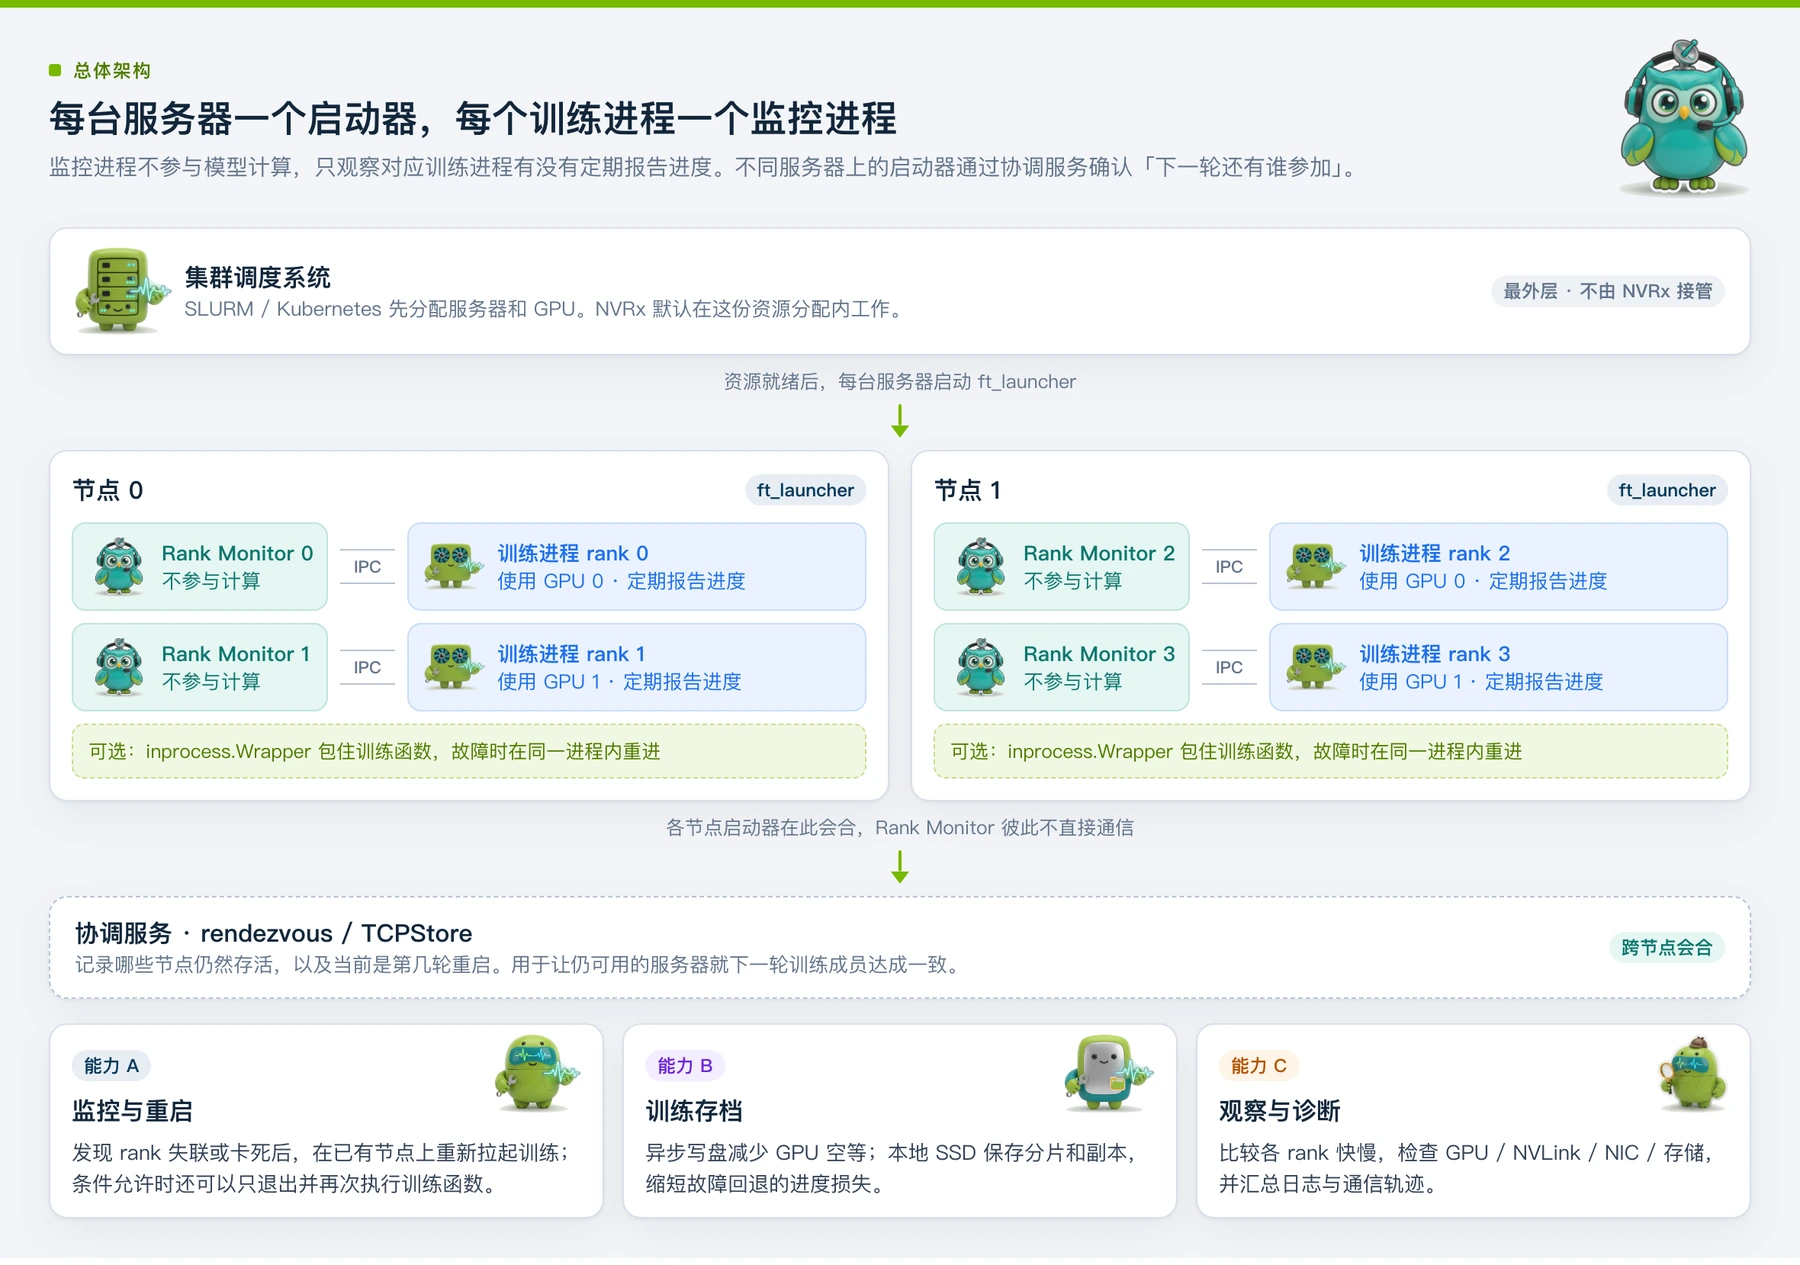Click the owl icon in Rank Monitor 0
Viewport: 1800px width, 1265px height.
pyautogui.click(x=119, y=566)
